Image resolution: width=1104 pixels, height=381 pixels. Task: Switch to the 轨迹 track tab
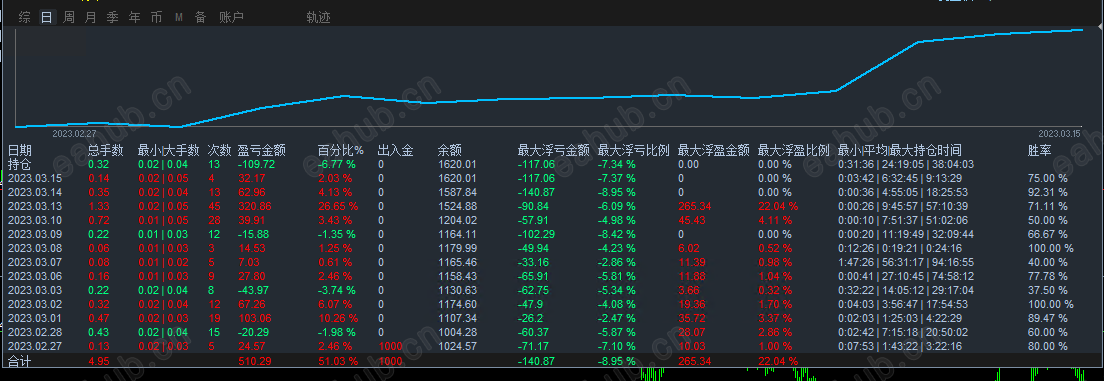point(318,18)
